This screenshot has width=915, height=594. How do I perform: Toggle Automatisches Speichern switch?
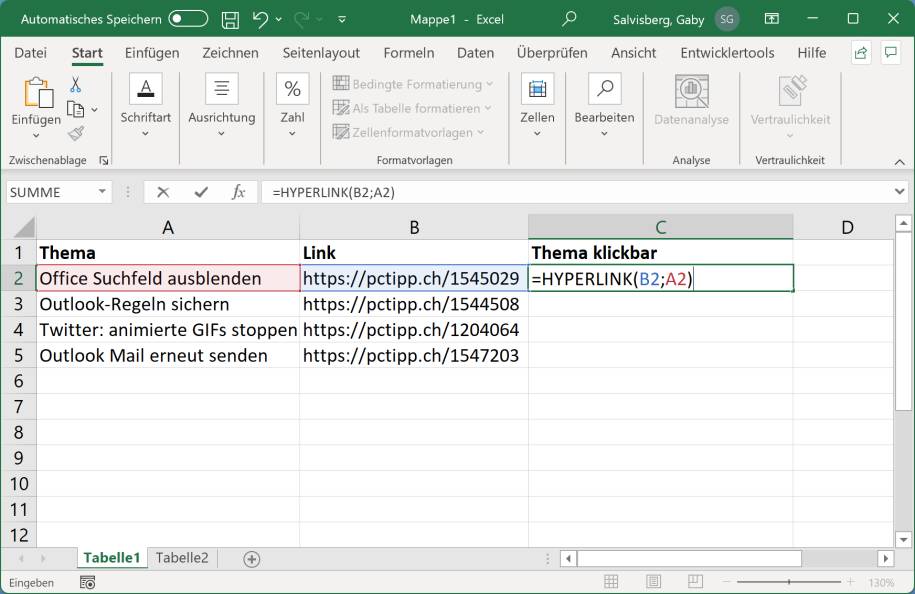[x=188, y=19]
